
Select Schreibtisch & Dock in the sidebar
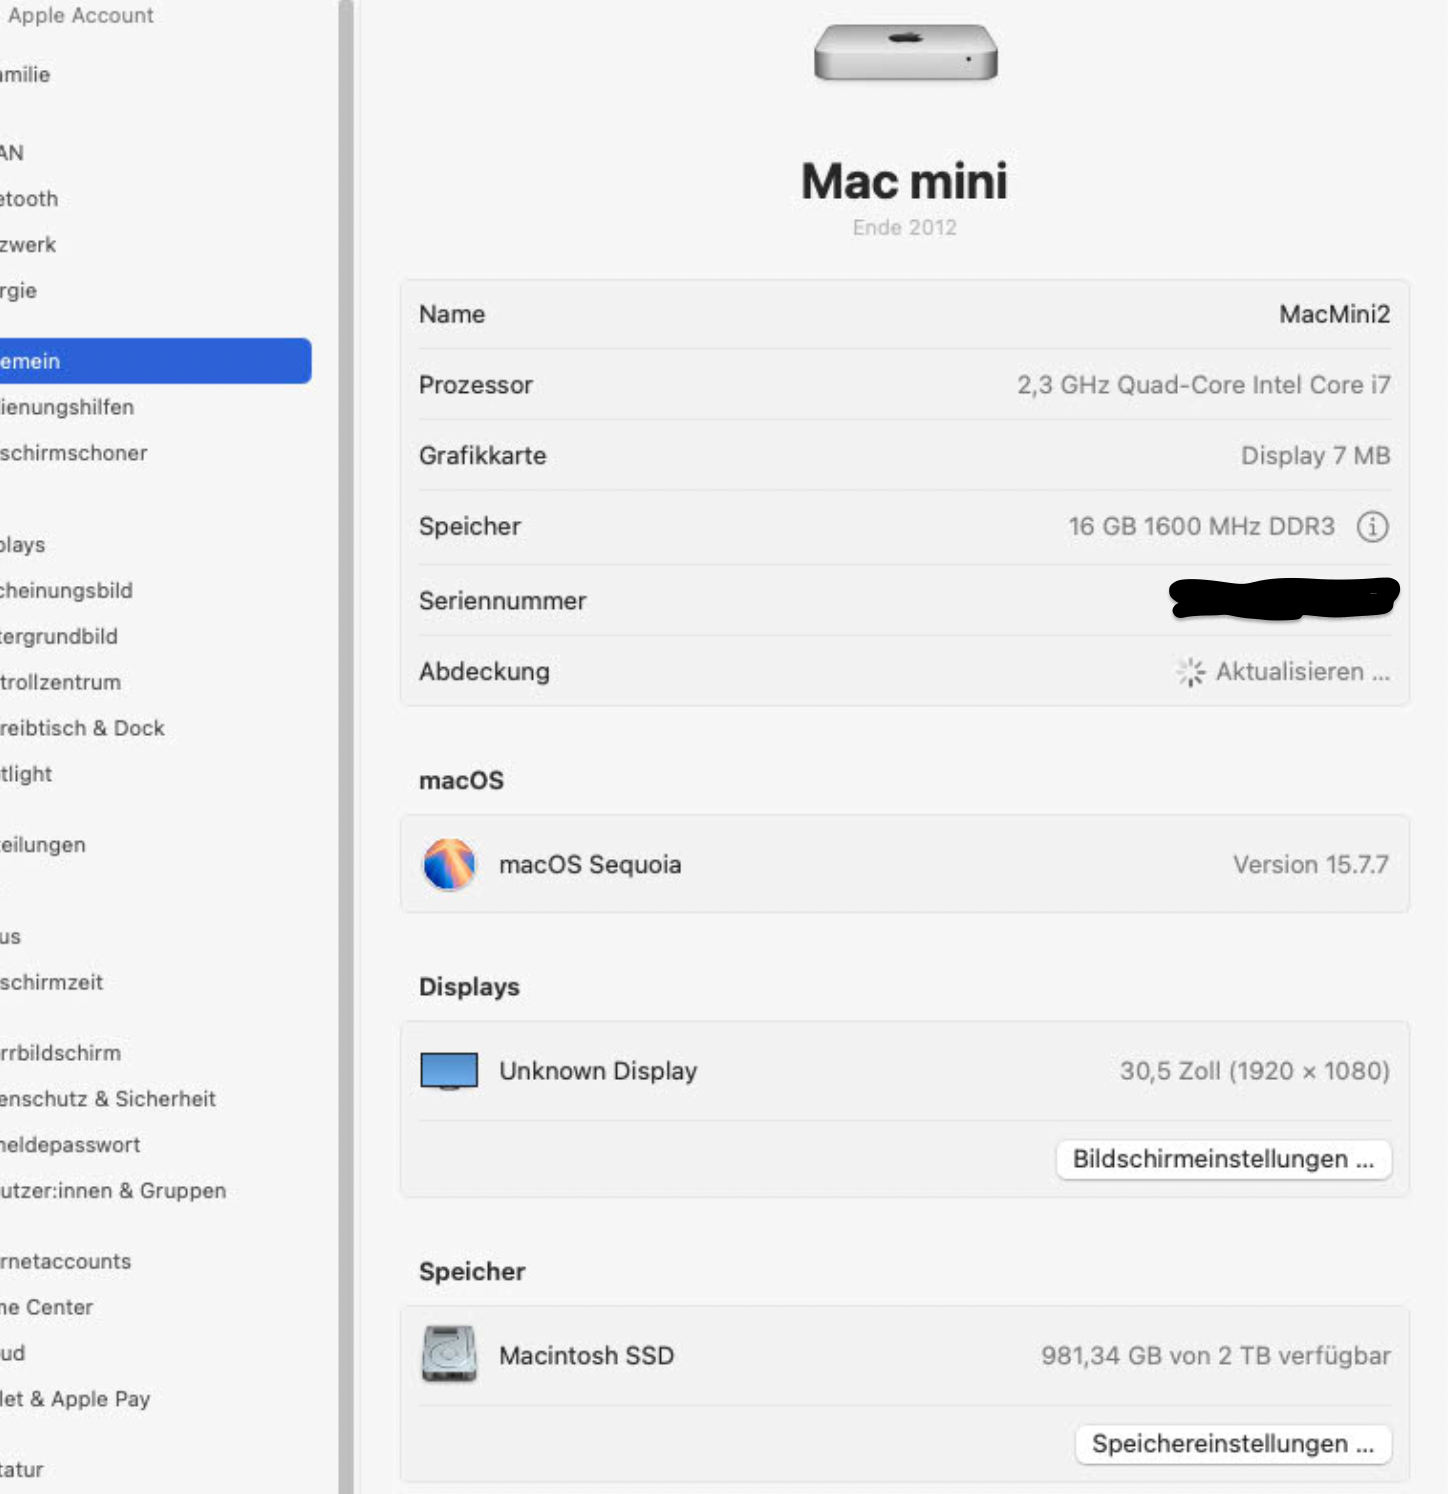[83, 729]
